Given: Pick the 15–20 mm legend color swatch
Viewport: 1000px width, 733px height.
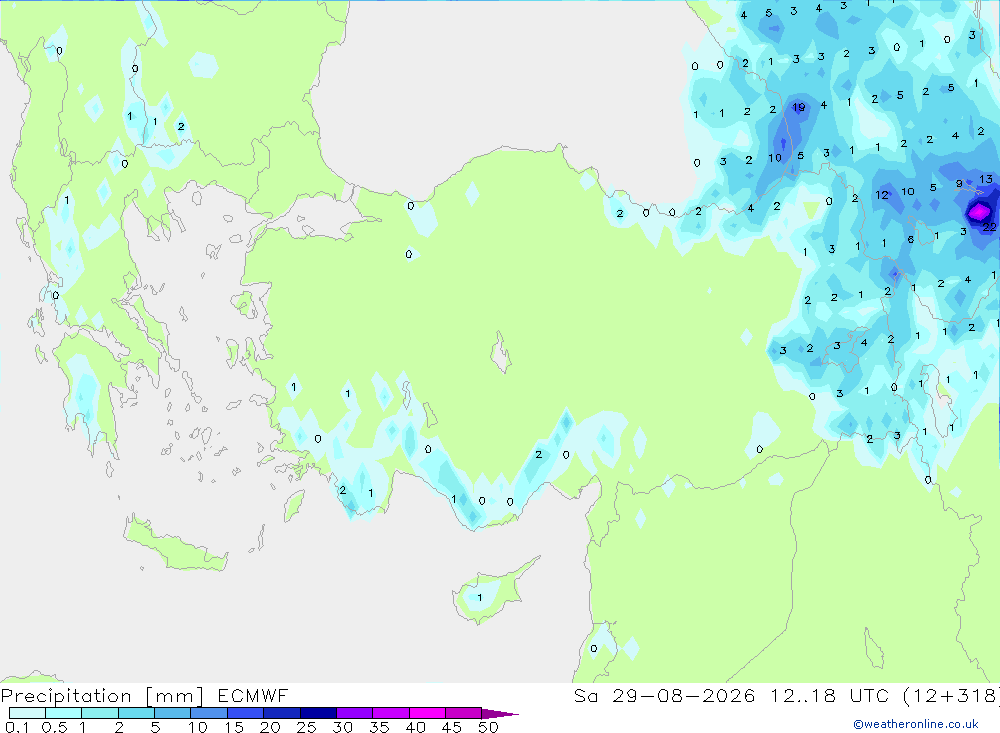Looking at the screenshot, I should (x=246, y=713).
